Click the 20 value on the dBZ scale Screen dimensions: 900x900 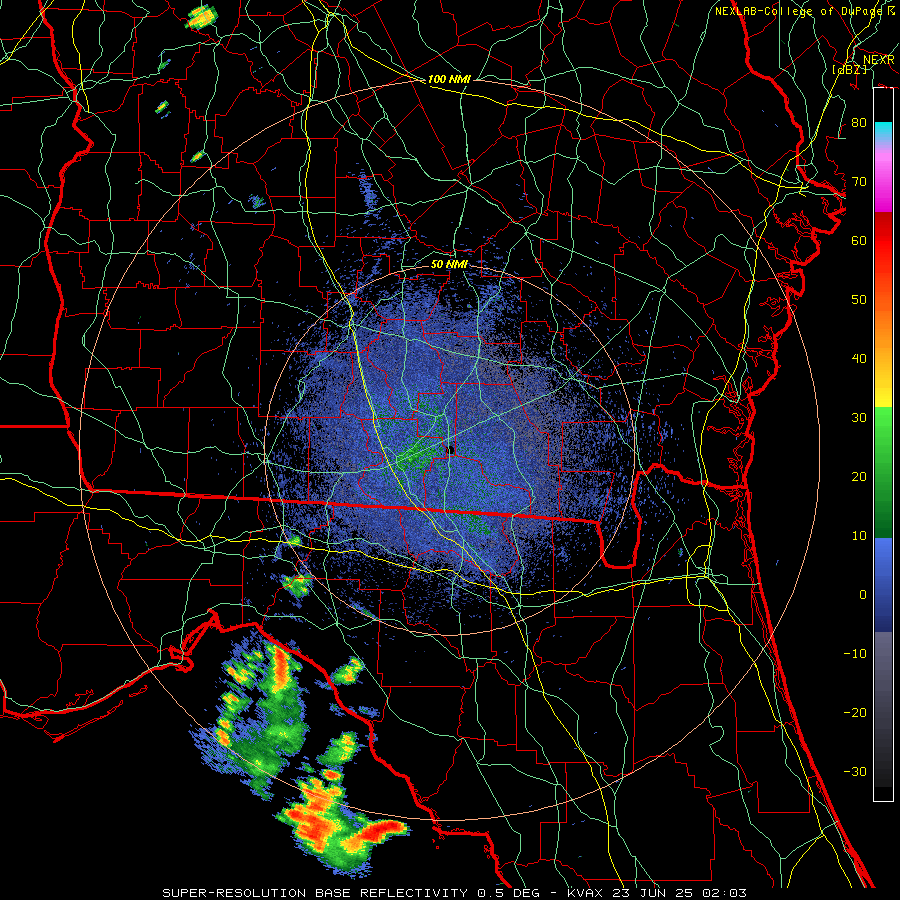[859, 477]
